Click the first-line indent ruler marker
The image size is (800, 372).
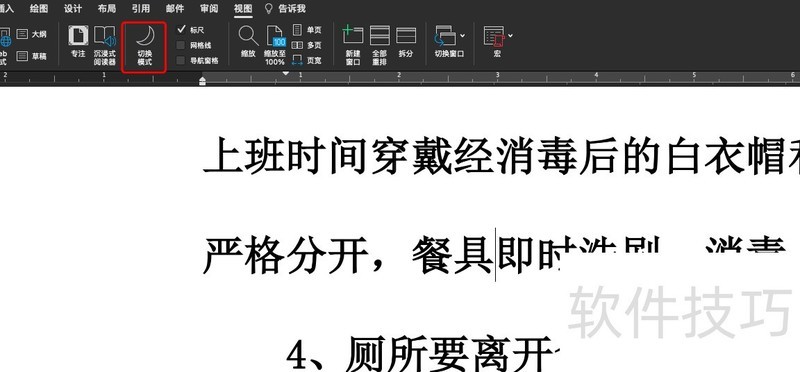(x=286, y=73)
